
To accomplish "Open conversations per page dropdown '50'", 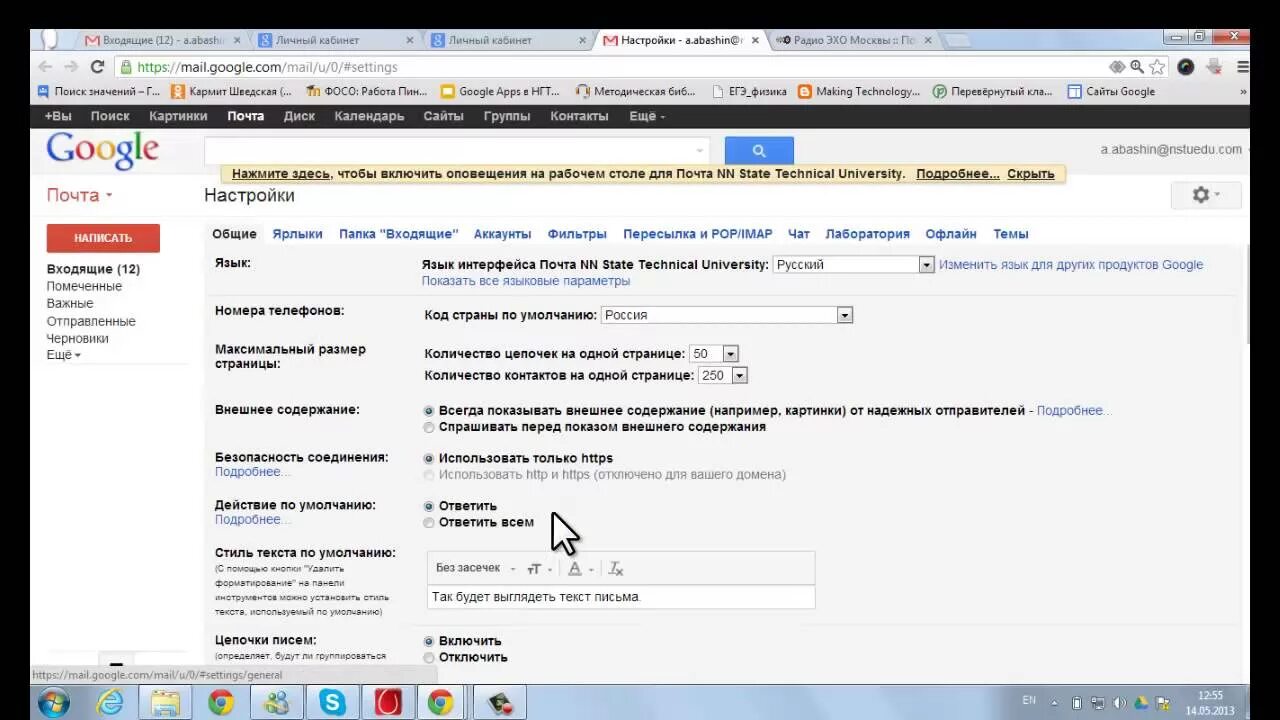I will point(714,354).
